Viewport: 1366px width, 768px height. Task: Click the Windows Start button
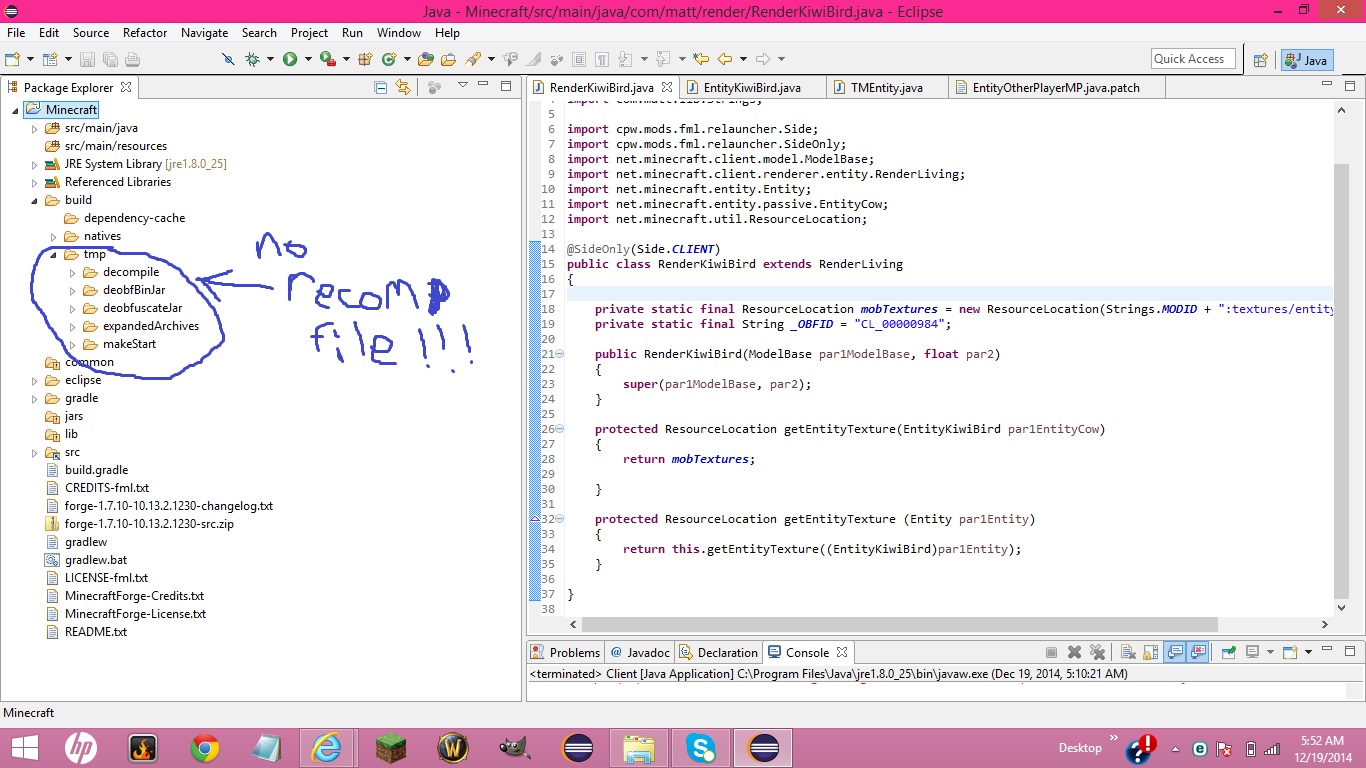point(25,747)
